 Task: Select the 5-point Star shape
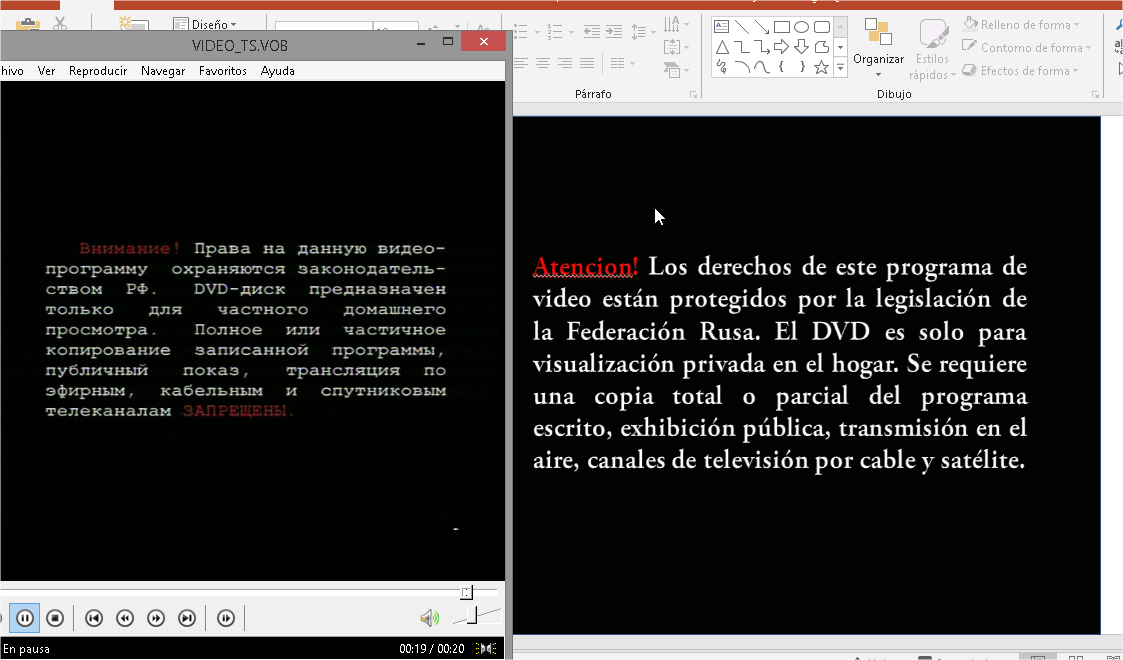point(821,67)
